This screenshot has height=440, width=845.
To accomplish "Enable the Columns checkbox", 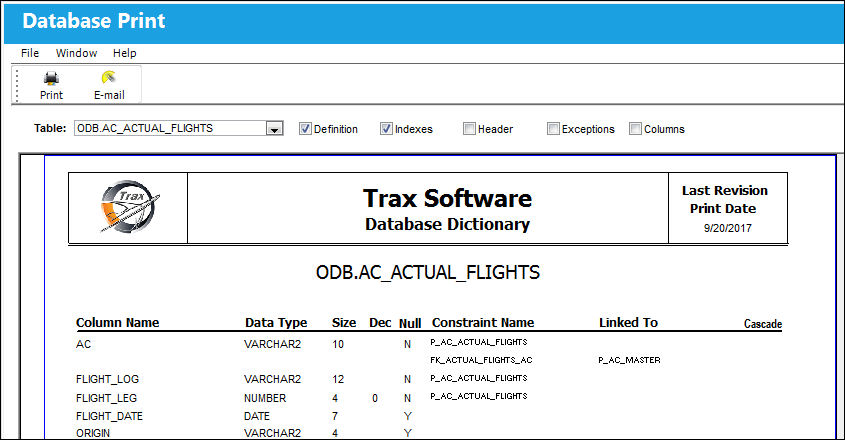I will point(635,128).
